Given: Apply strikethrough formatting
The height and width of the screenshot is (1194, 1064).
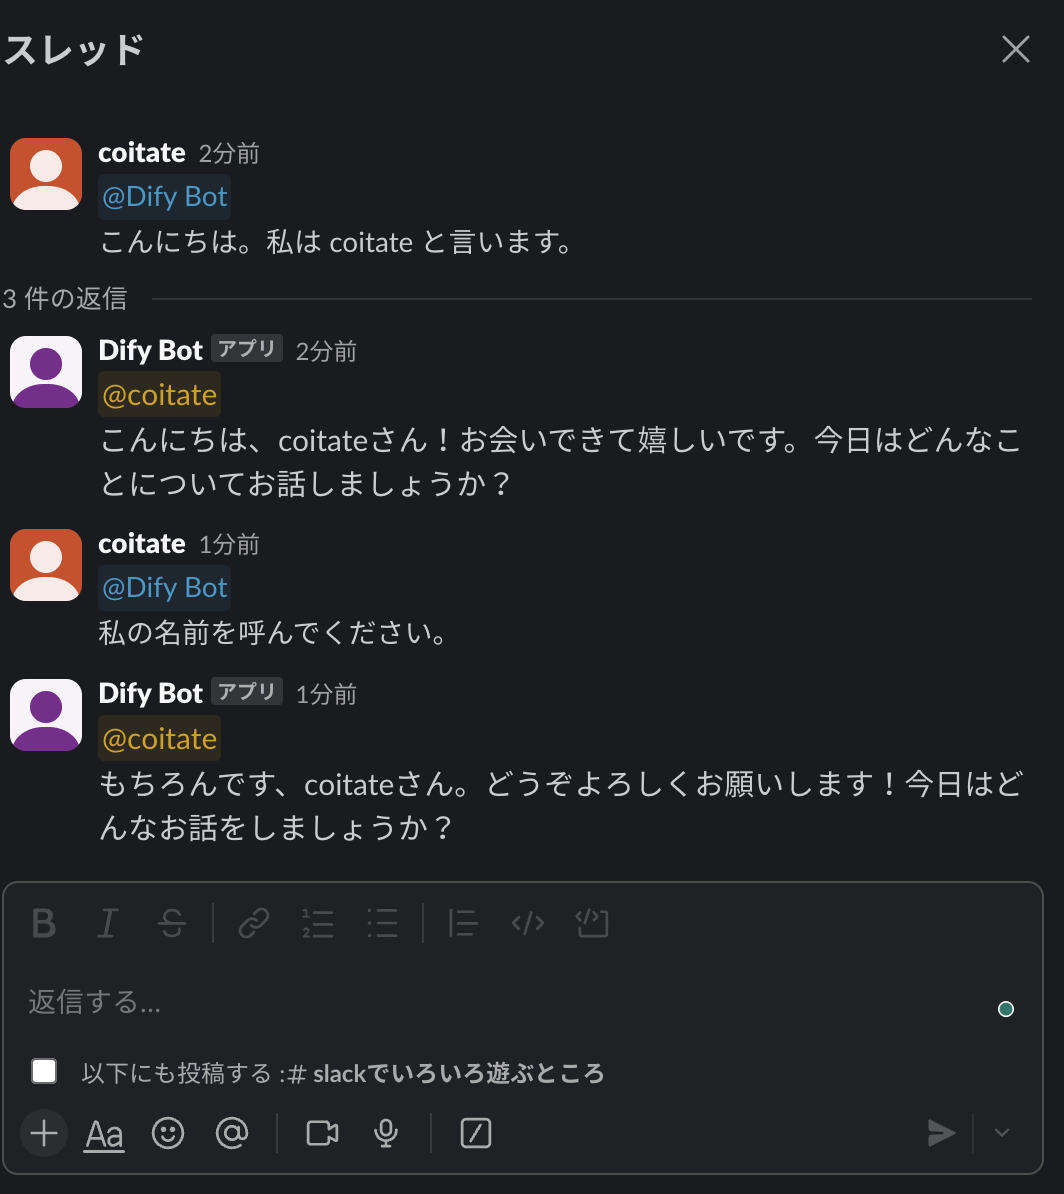Looking at the screenshot, I should 171,923.
